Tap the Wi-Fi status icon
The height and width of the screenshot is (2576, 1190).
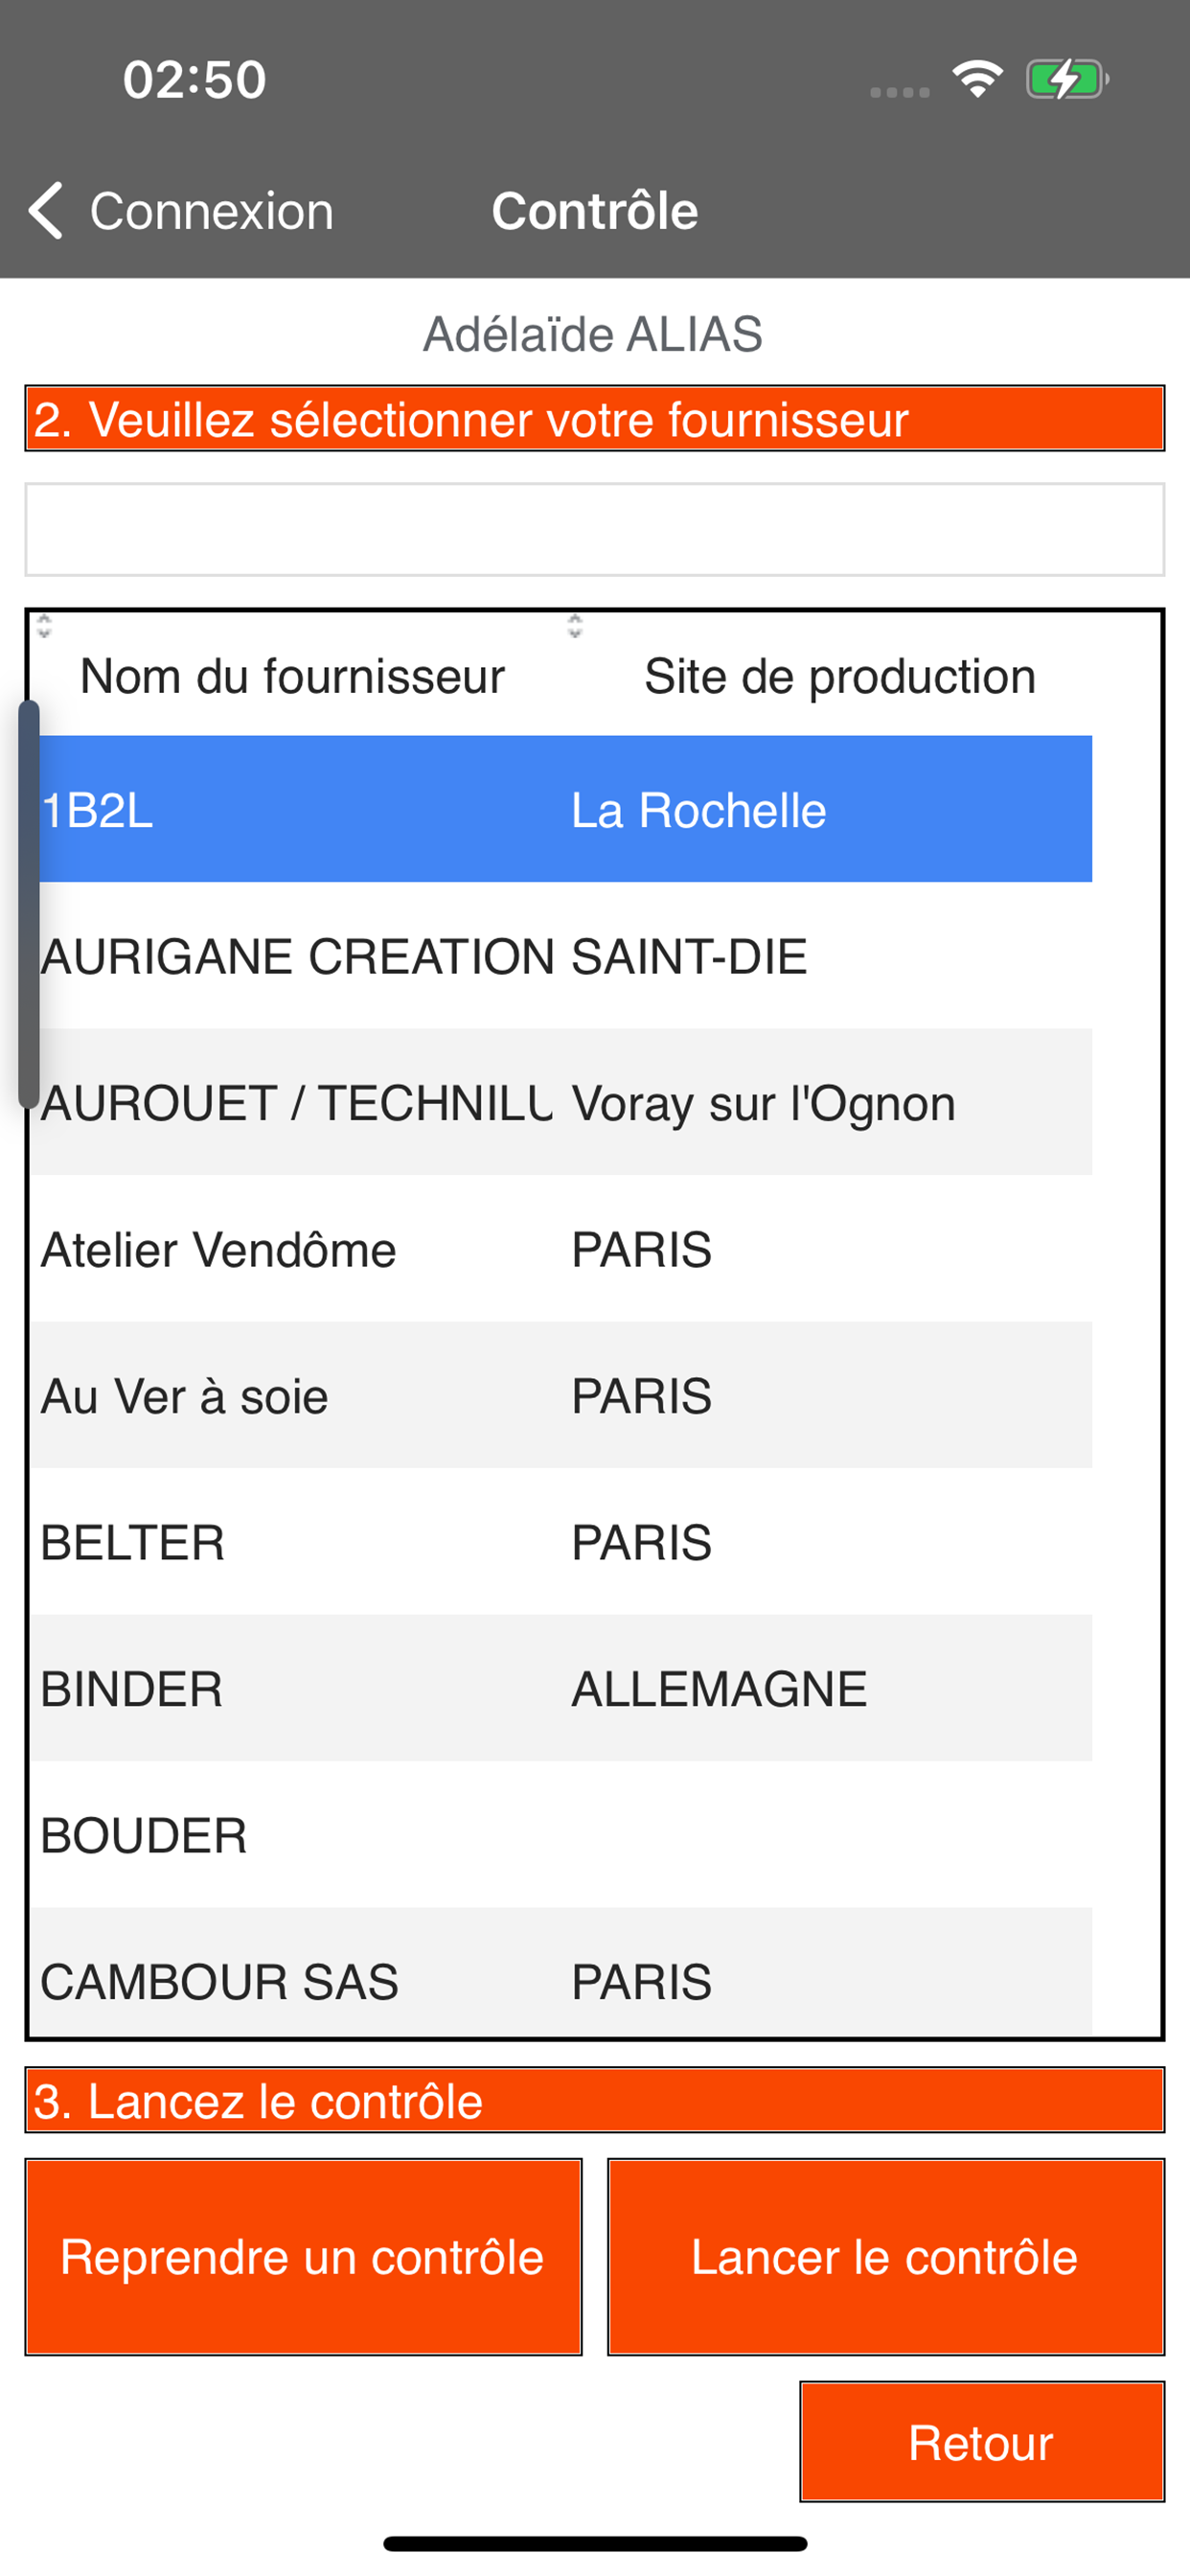pos(977,78)
